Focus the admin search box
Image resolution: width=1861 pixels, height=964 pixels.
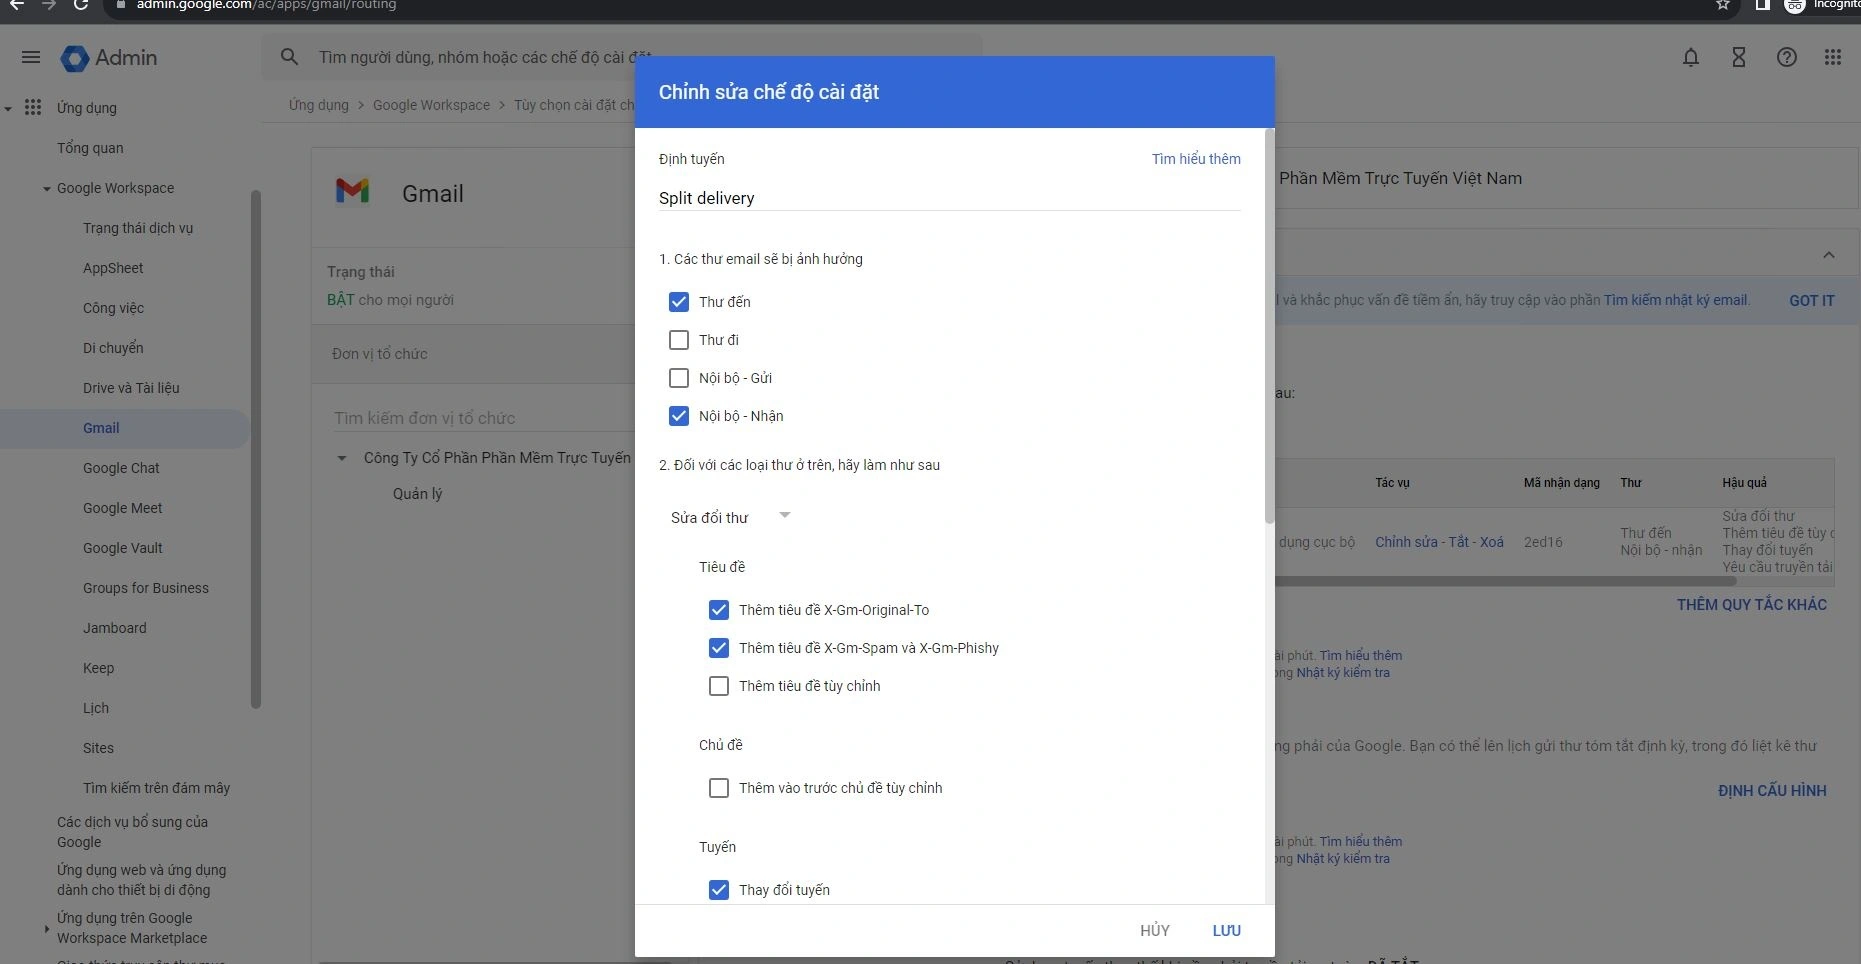622,58
